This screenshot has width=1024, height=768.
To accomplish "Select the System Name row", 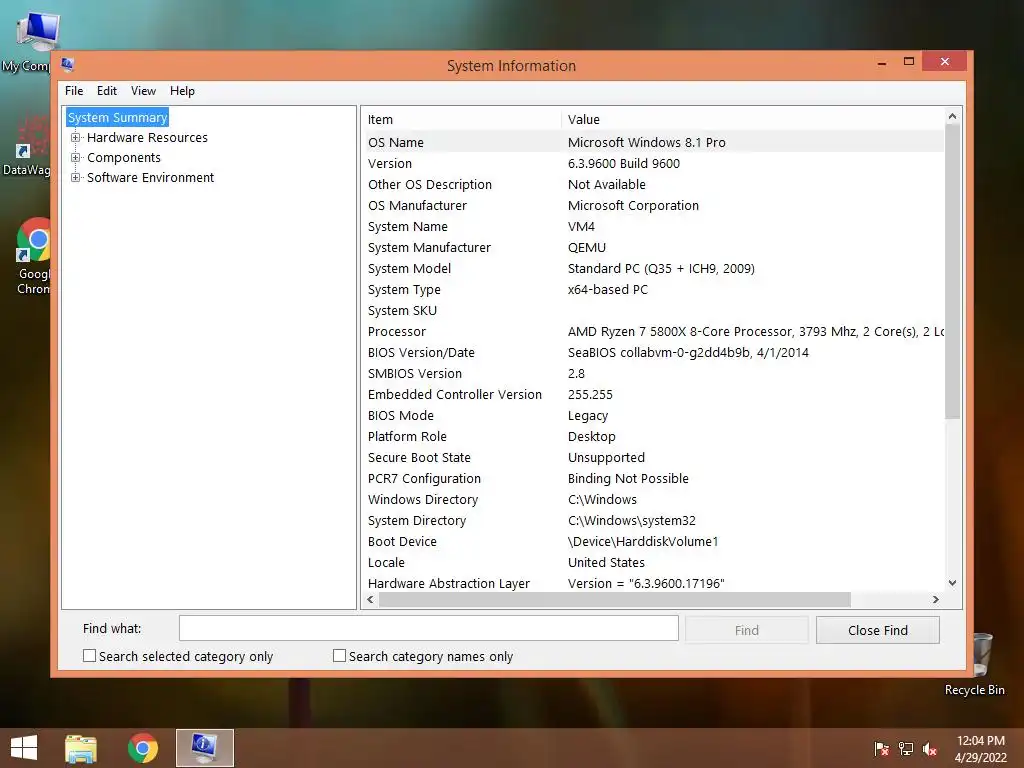I will coord(653,227).
